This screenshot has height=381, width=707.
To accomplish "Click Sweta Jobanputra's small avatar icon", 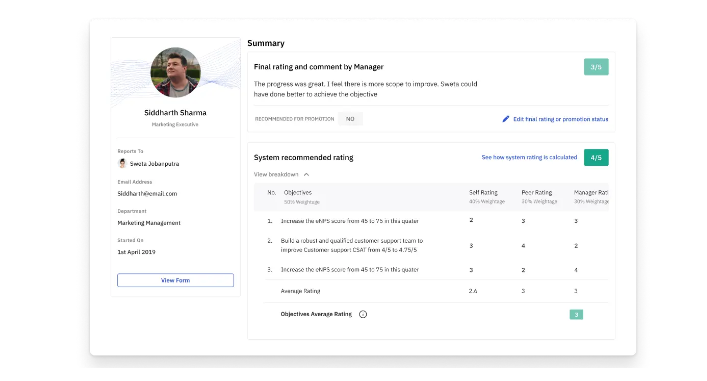I will point(122,163).
